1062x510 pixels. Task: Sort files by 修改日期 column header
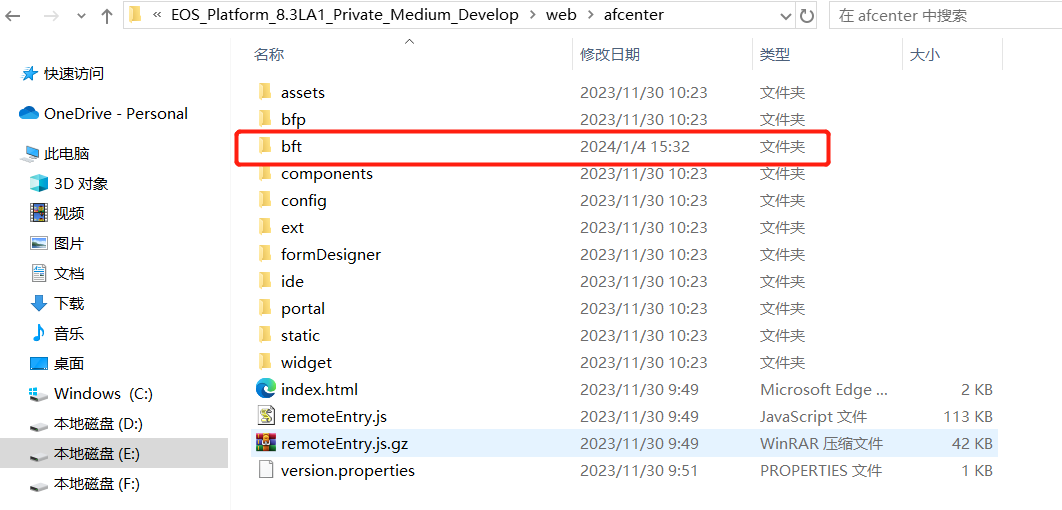click(609, 55)
